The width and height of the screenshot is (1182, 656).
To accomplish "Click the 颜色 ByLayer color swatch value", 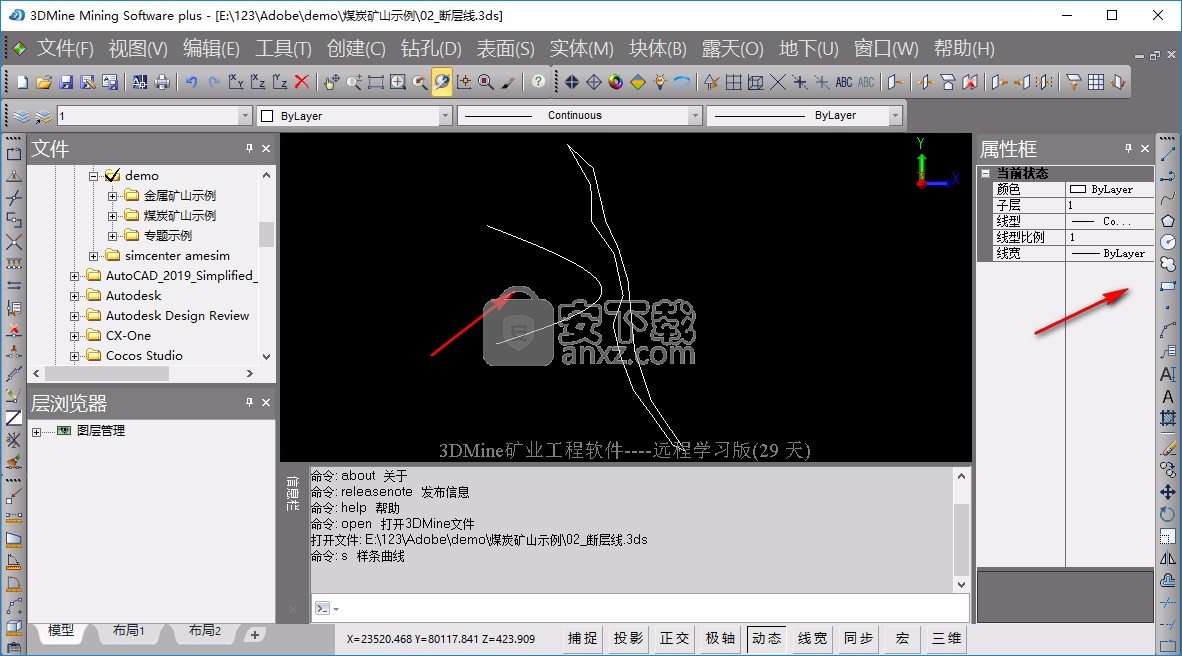I will [1110, 189].
